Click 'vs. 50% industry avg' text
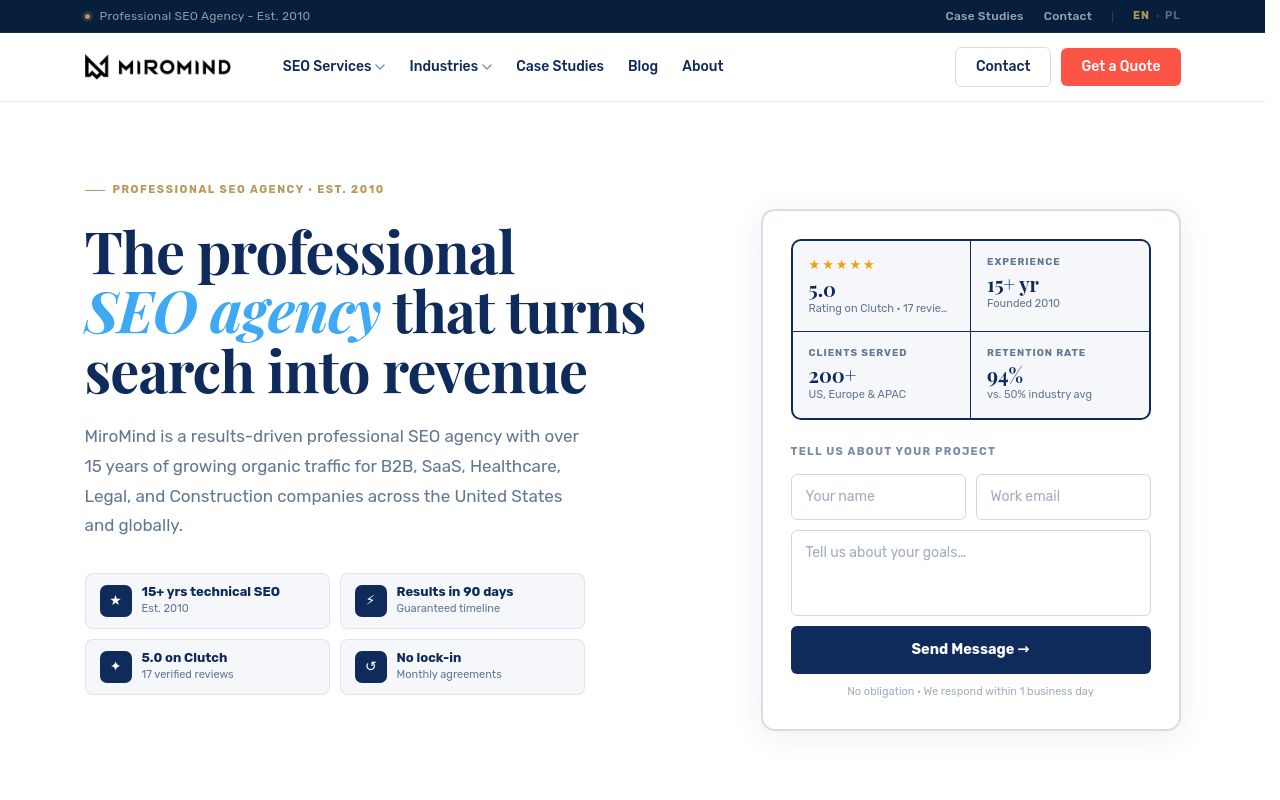Image resolution: width=1280 pixels, height=800 pixels. 1039,394
